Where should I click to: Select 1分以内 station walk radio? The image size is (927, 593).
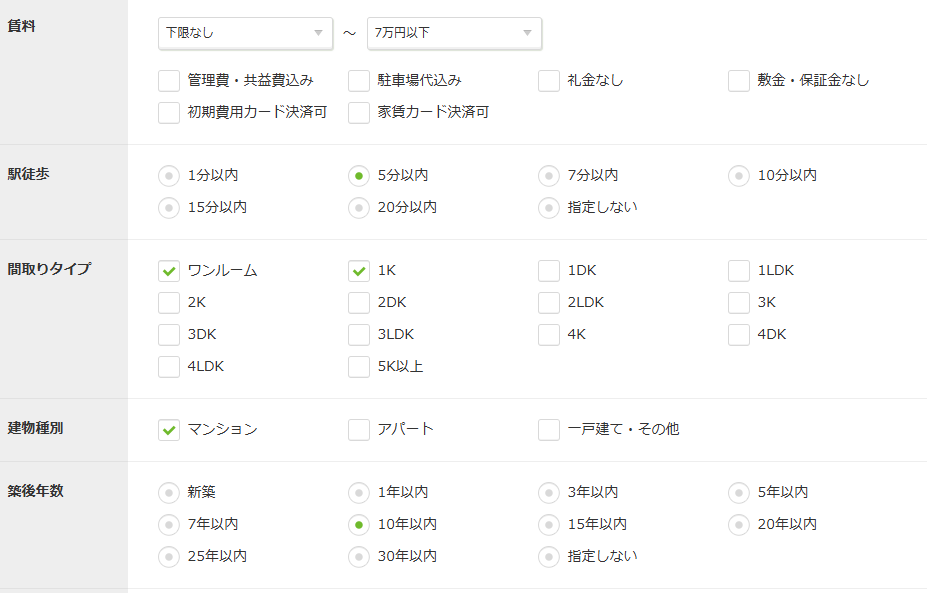click(169, 176)
